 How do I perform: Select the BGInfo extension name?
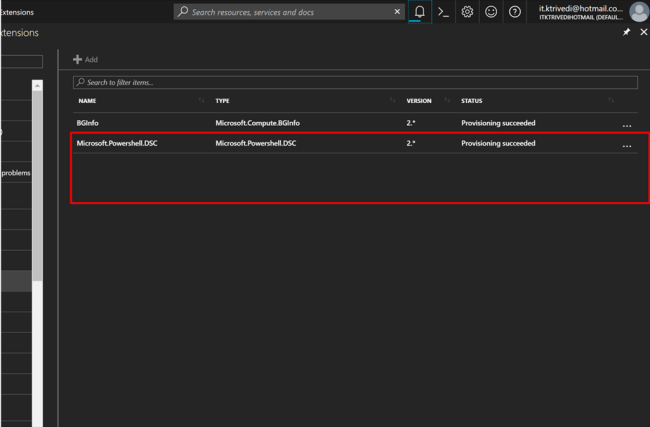point(87,123)
